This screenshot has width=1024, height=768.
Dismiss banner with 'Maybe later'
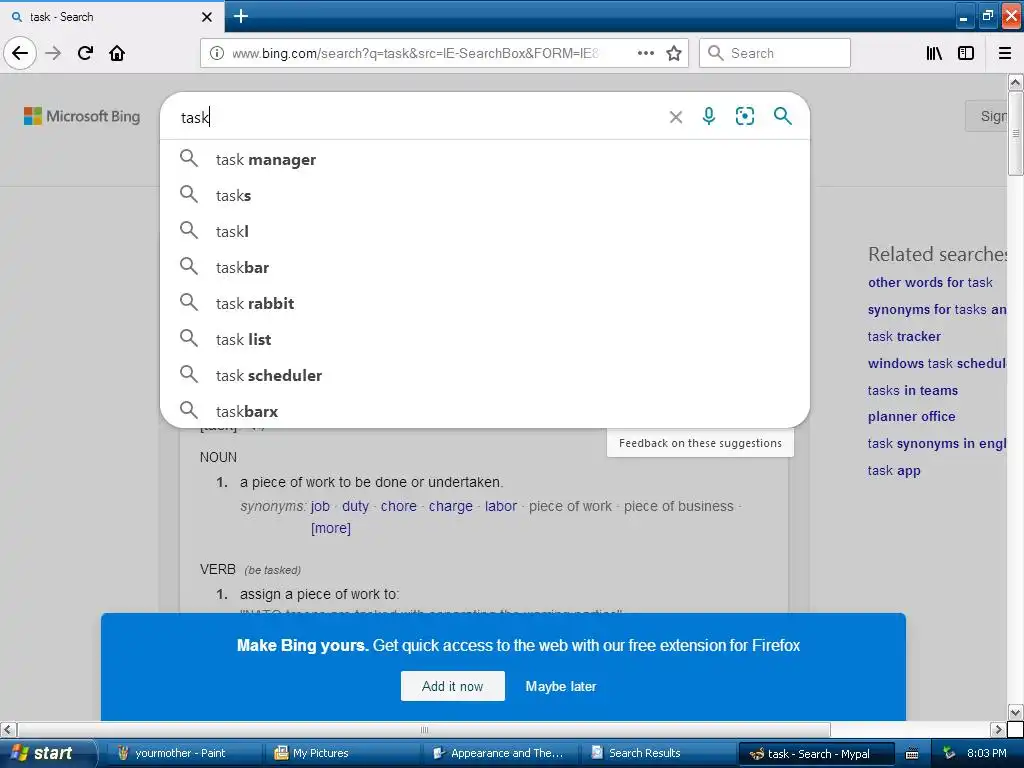[560, 686]
